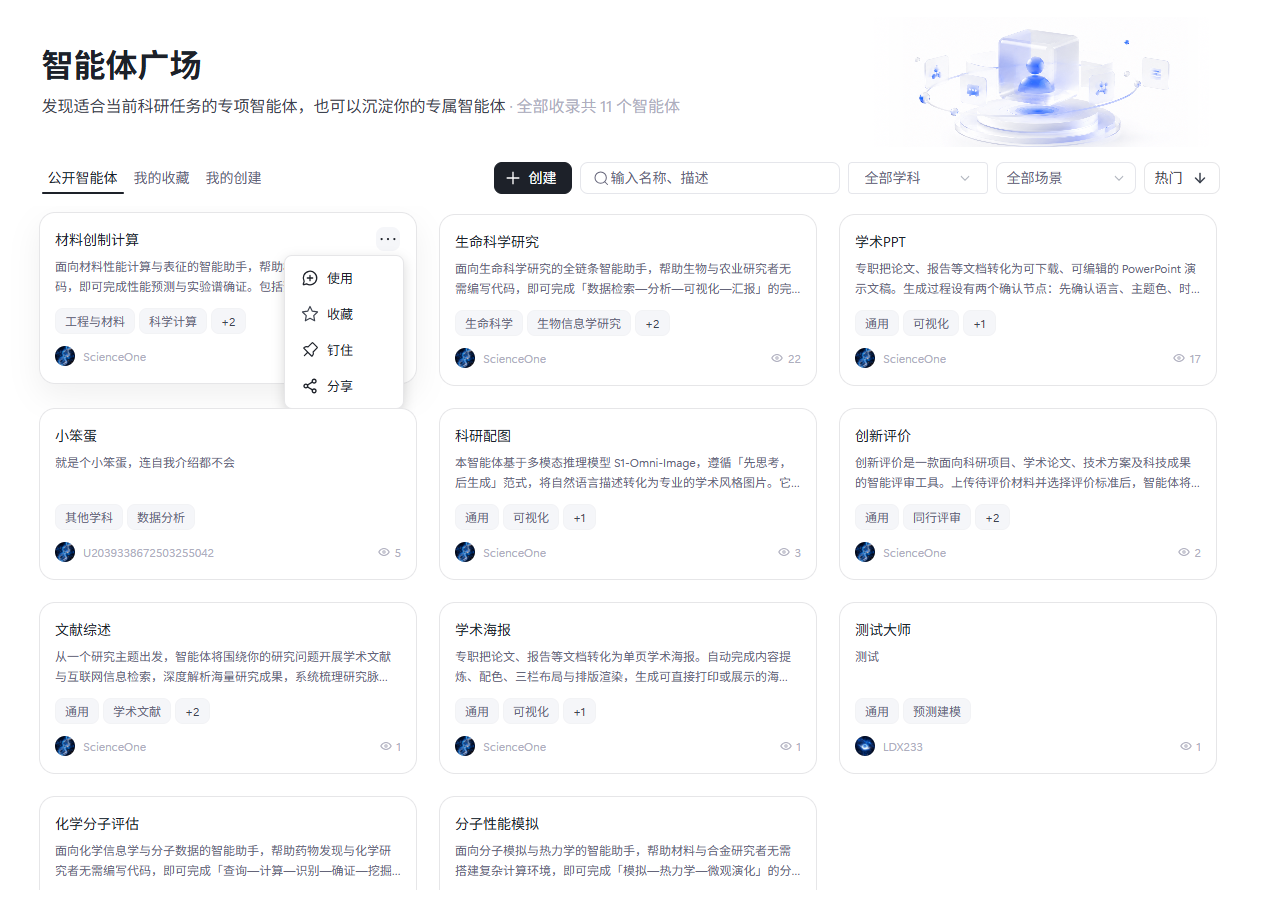
Task: Expand the +1 tags on 科研配图 card
Action: pos(579,517)
